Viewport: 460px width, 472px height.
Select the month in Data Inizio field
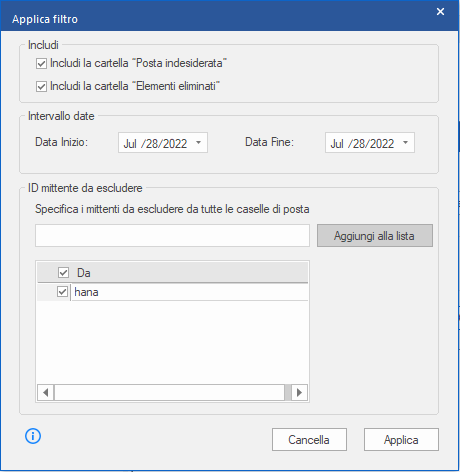tap(130, 144)
